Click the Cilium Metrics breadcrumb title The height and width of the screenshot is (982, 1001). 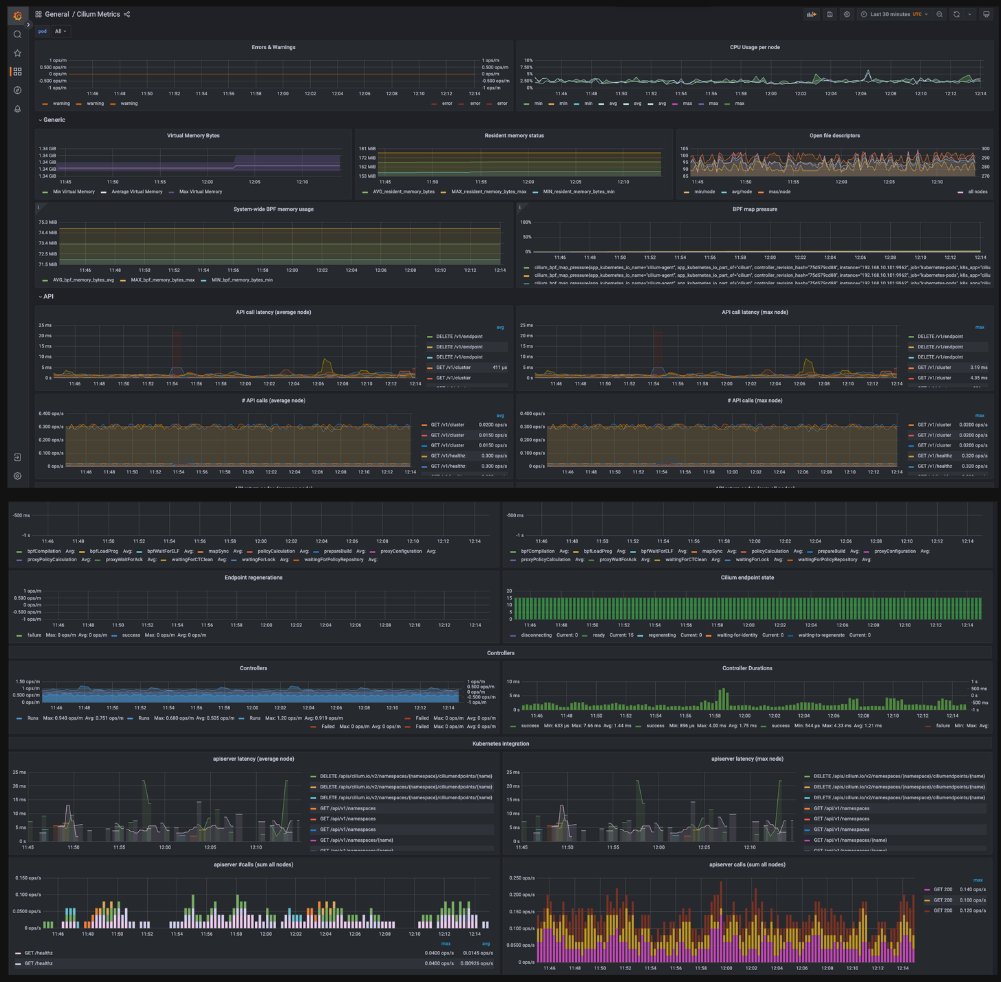pyautogui.click(x=98, y=14)
